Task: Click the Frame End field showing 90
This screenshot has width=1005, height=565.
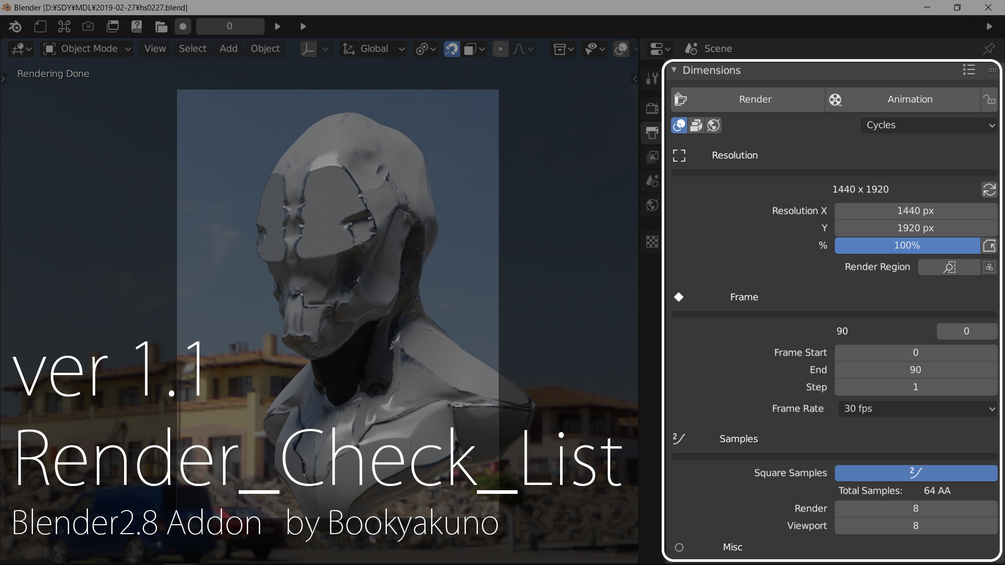Action: coord(915,370)
